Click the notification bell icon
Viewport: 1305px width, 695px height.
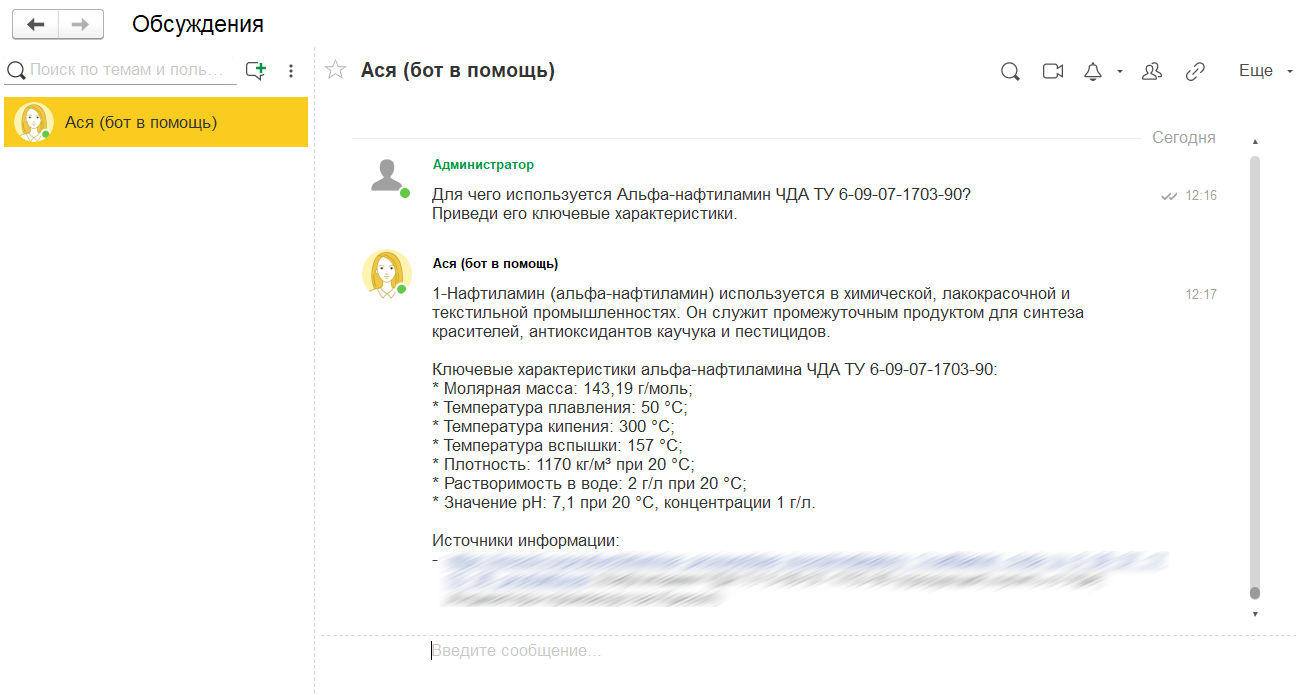1092,71
